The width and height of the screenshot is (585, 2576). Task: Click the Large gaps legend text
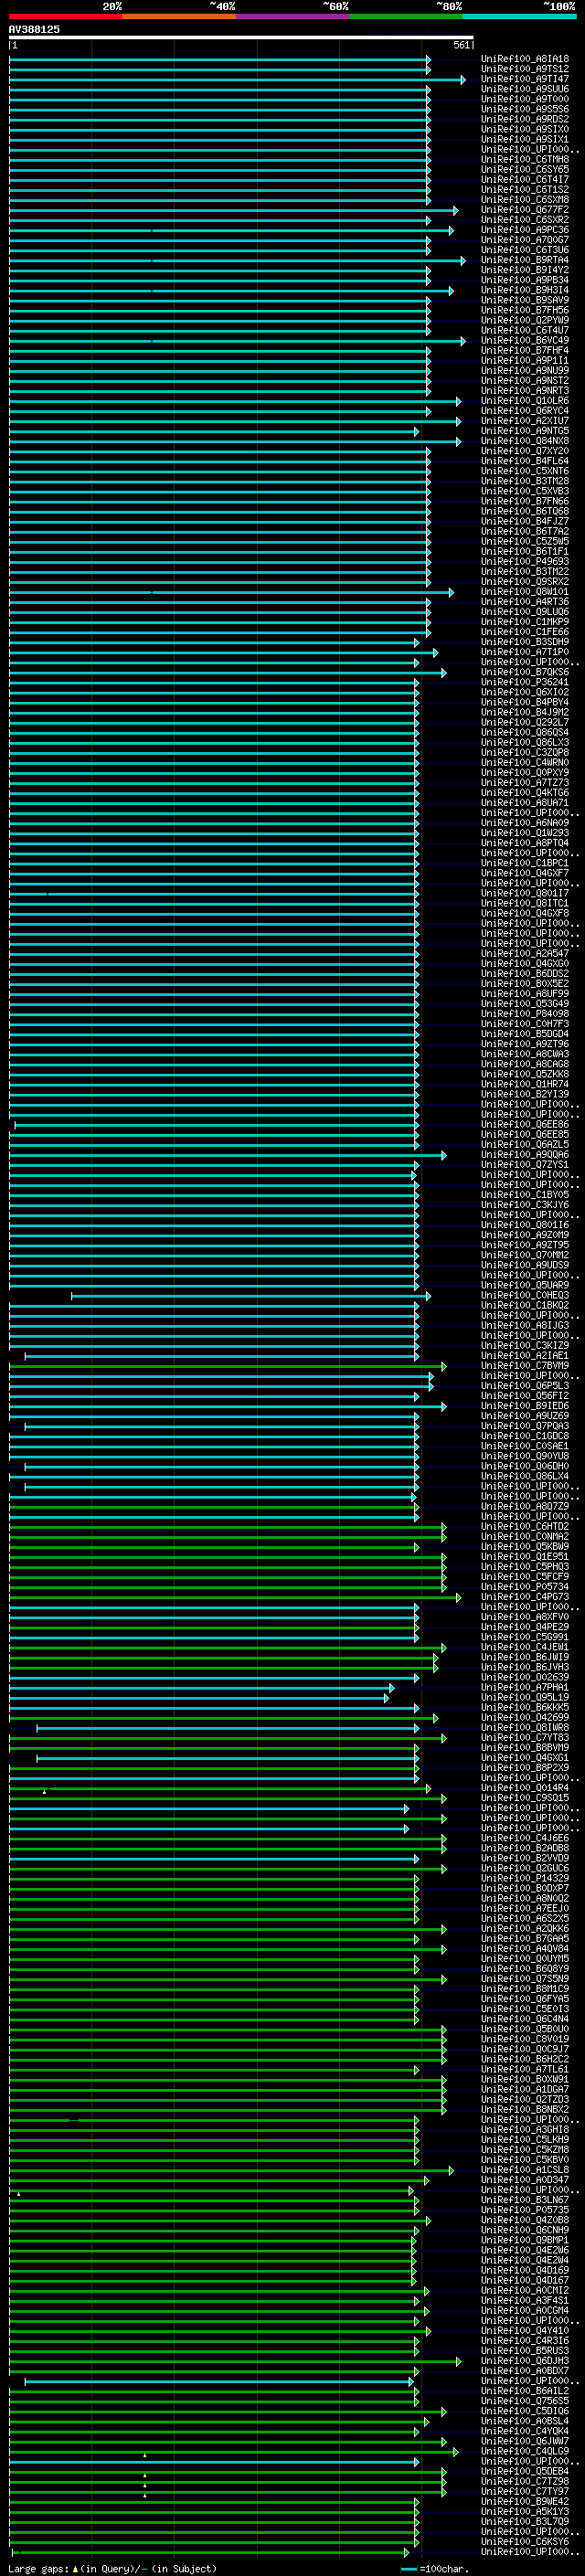coord(112,2568)
